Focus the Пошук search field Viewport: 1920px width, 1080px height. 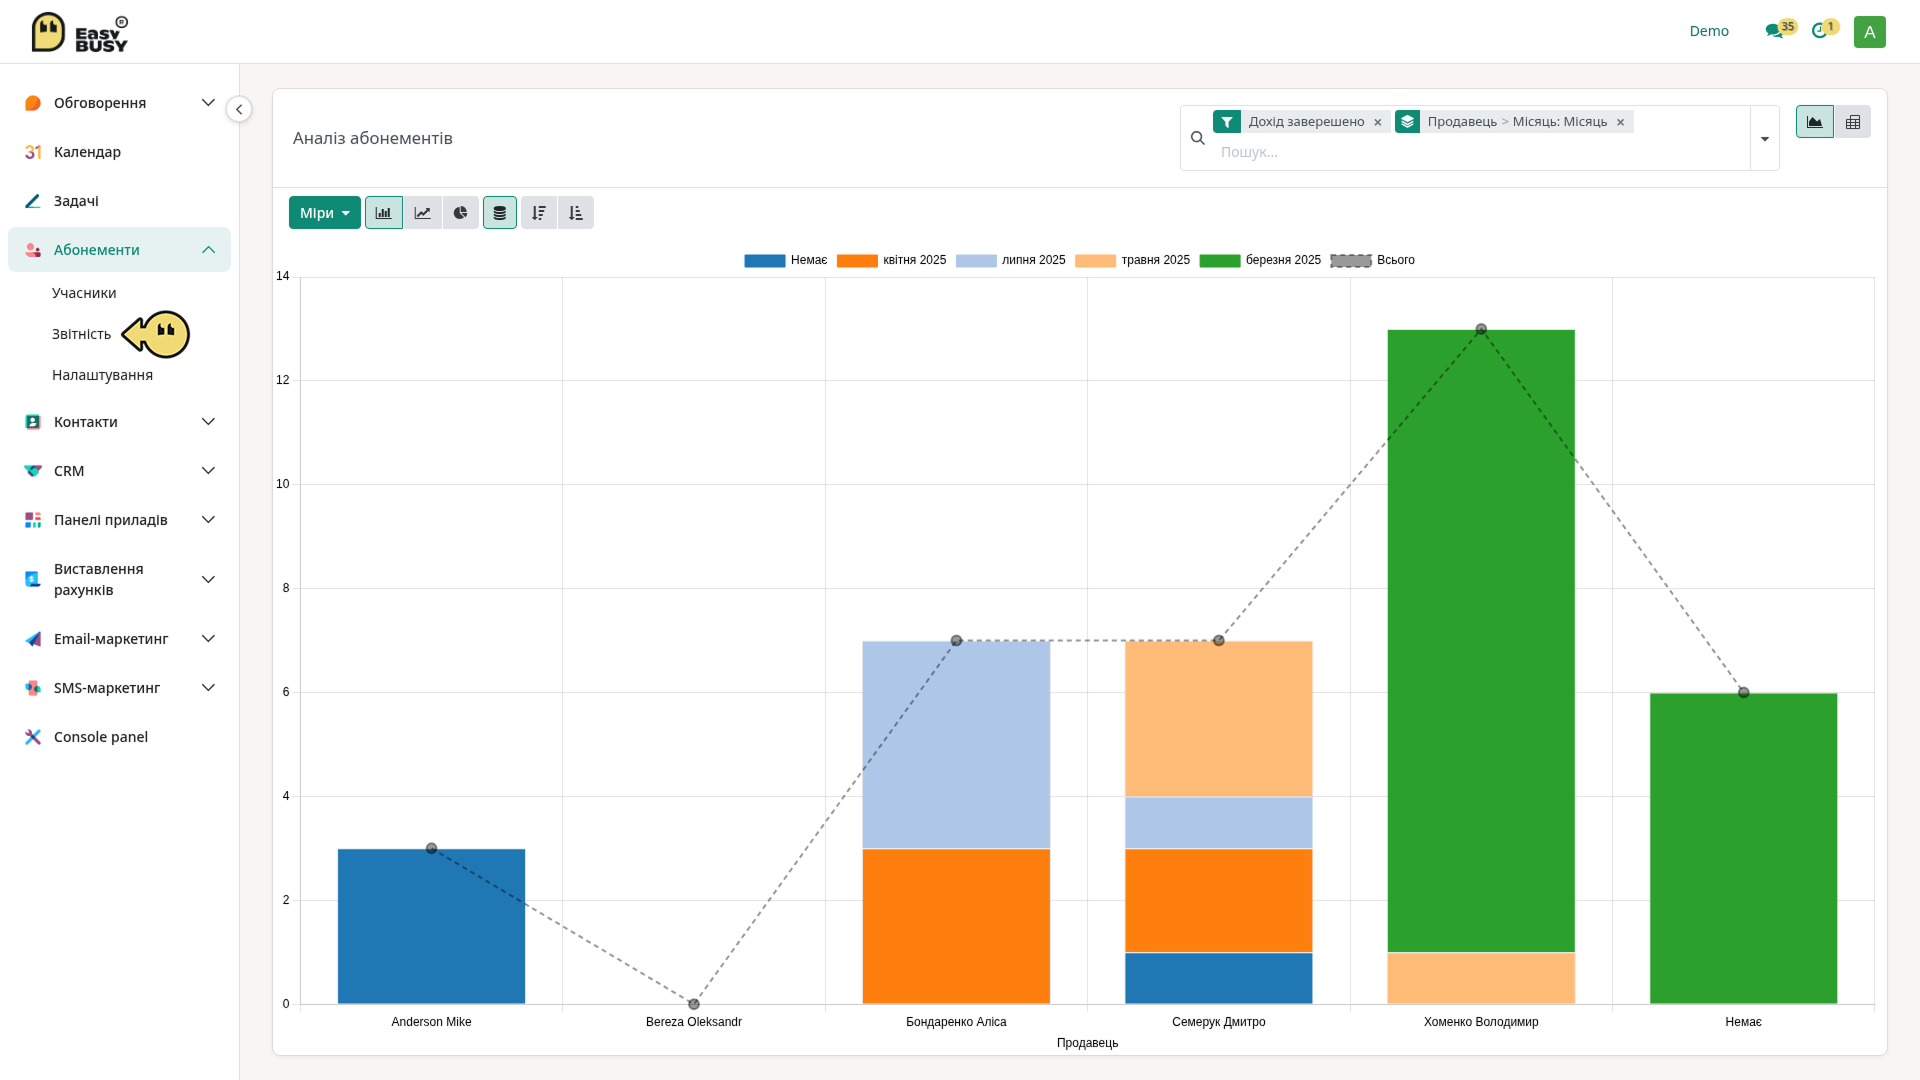tap(1480, 152)
